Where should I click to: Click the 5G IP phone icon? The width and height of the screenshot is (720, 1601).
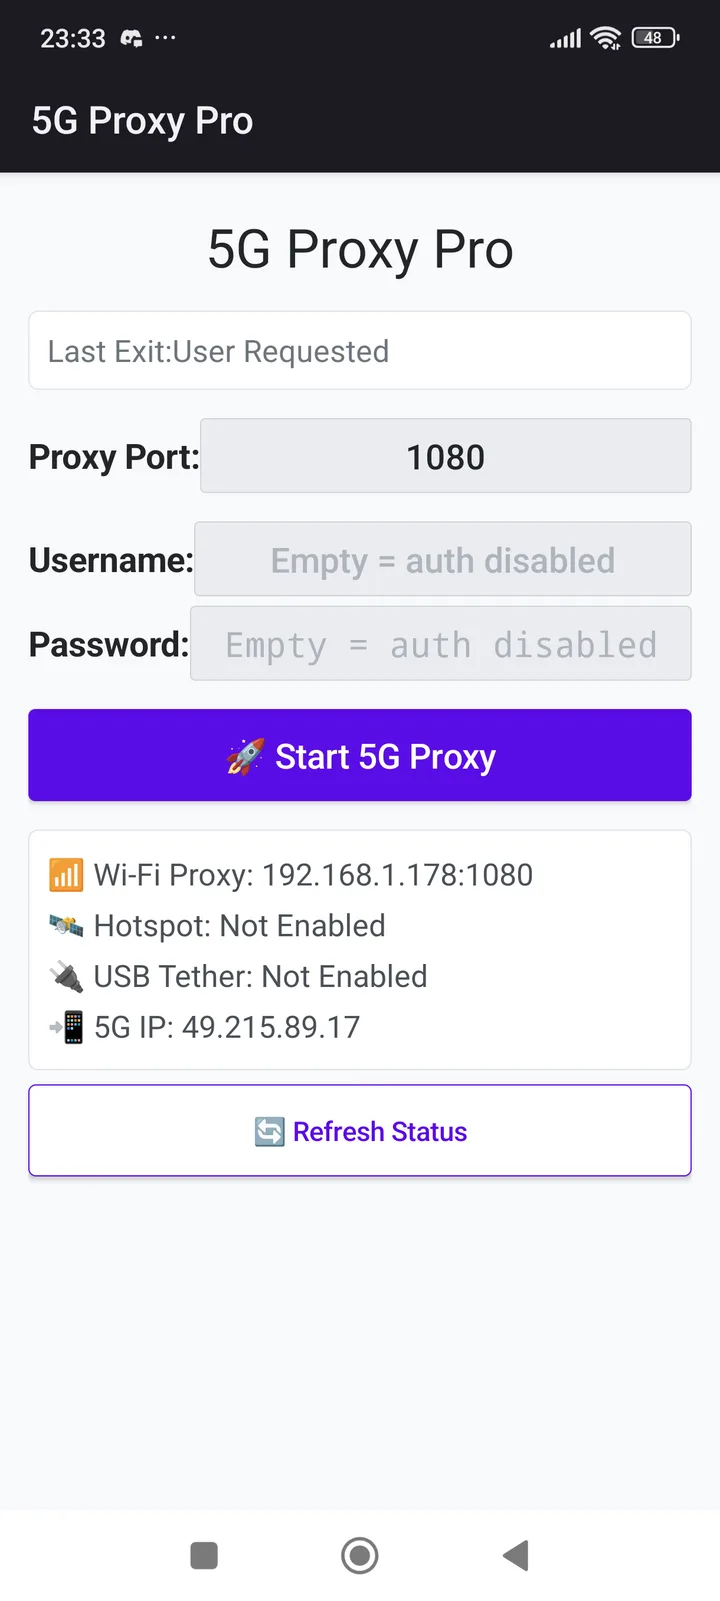(66, 1027)
